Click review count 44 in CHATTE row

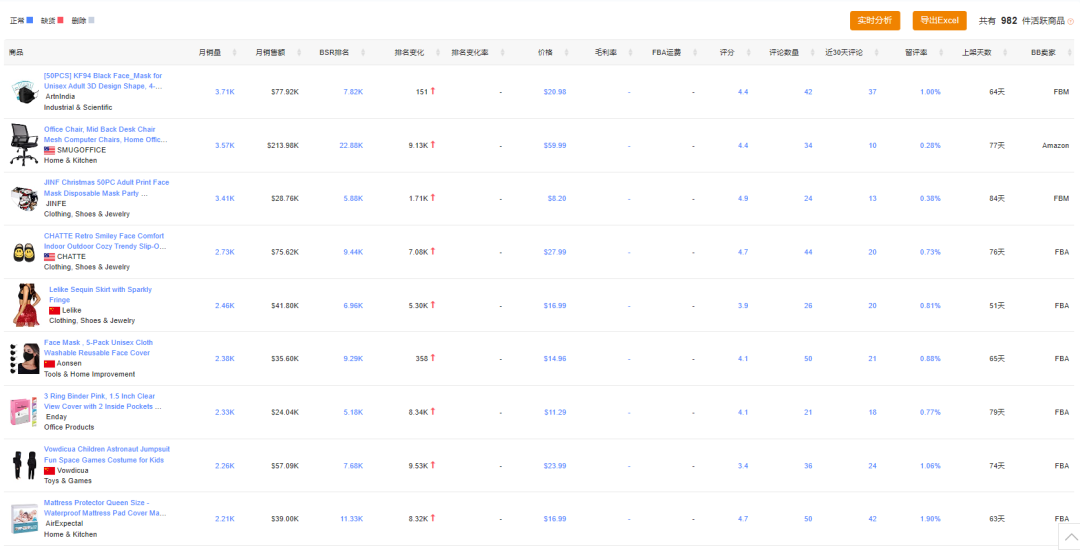808,252
